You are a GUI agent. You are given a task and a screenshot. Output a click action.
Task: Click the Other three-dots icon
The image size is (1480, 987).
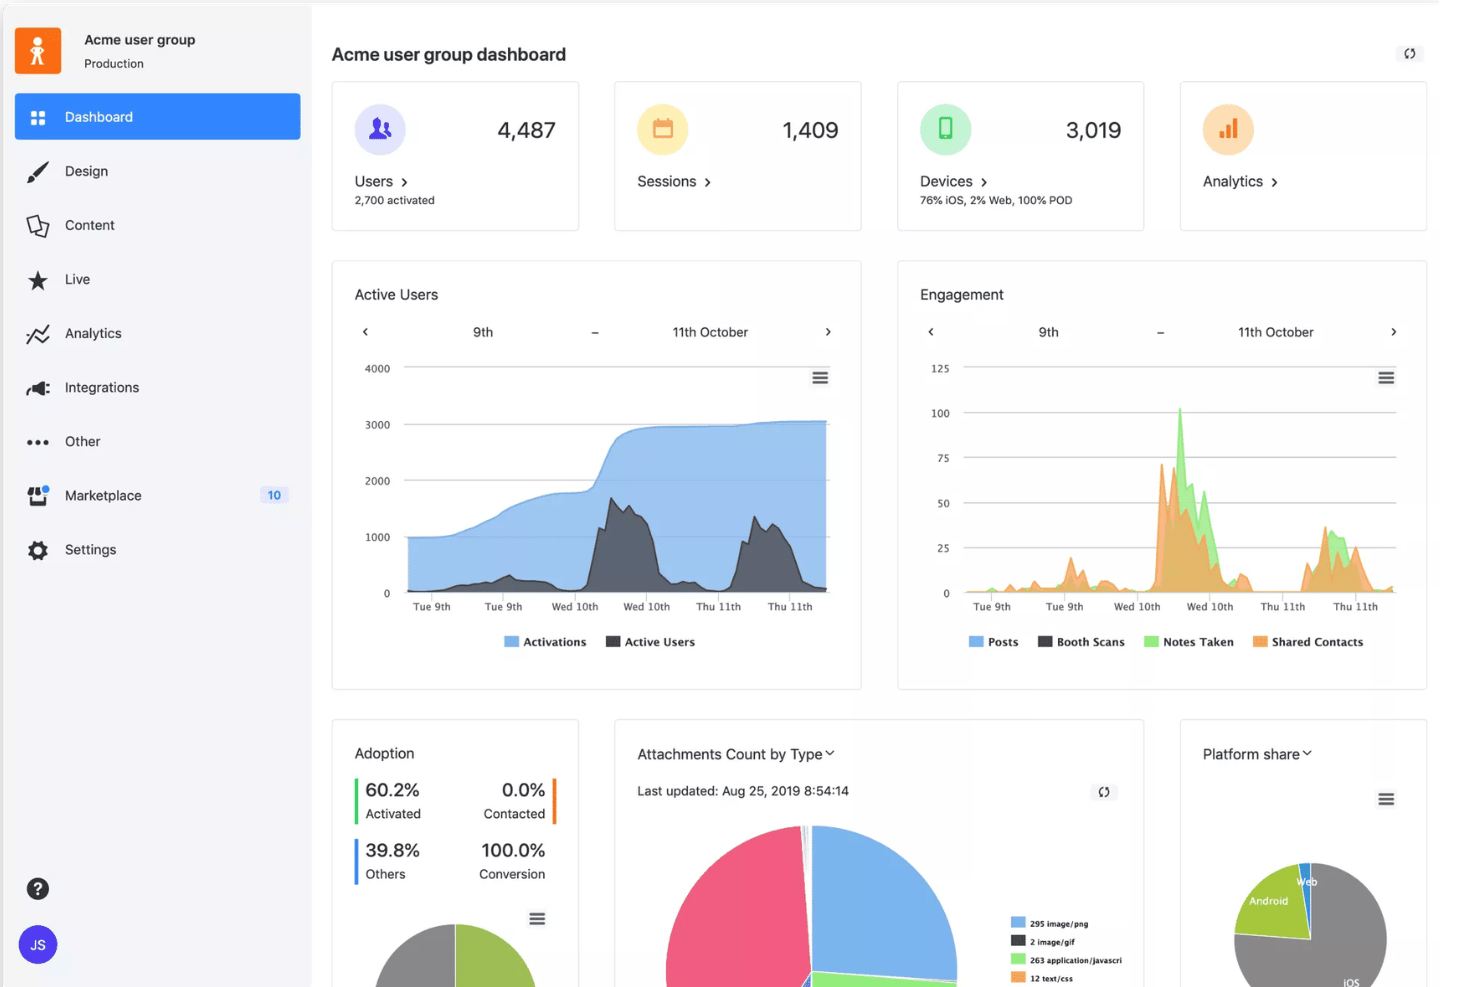(38, 442)
